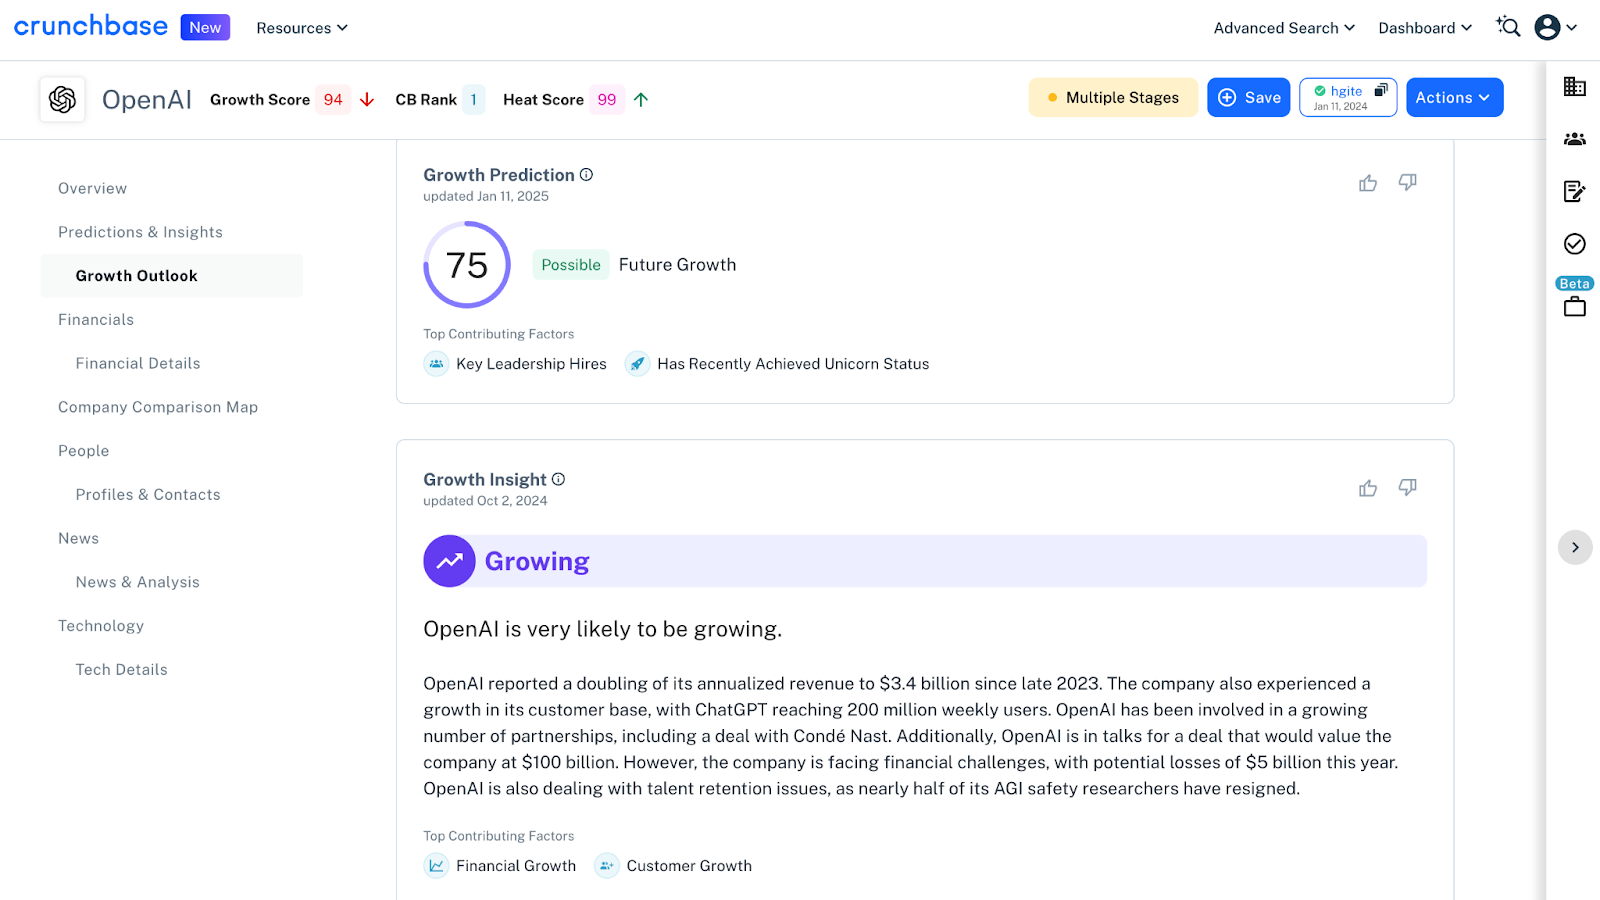
Task: Open the people icon in right rail
Action: point(1575,139)
